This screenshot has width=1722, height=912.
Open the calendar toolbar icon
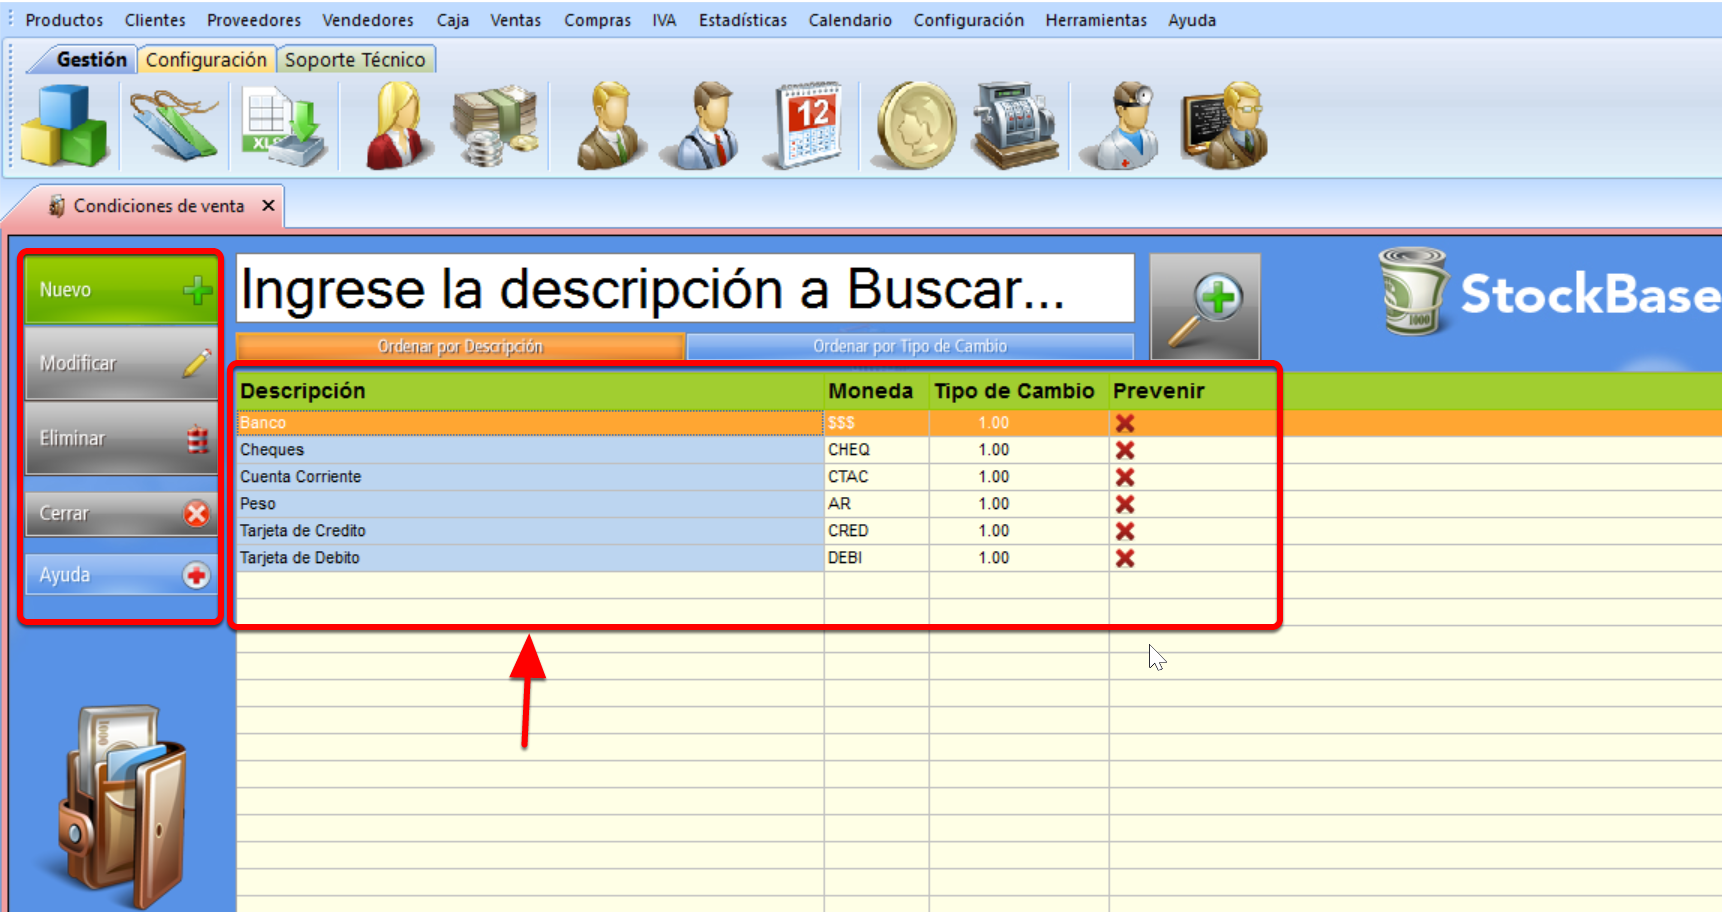pos(806,125)
